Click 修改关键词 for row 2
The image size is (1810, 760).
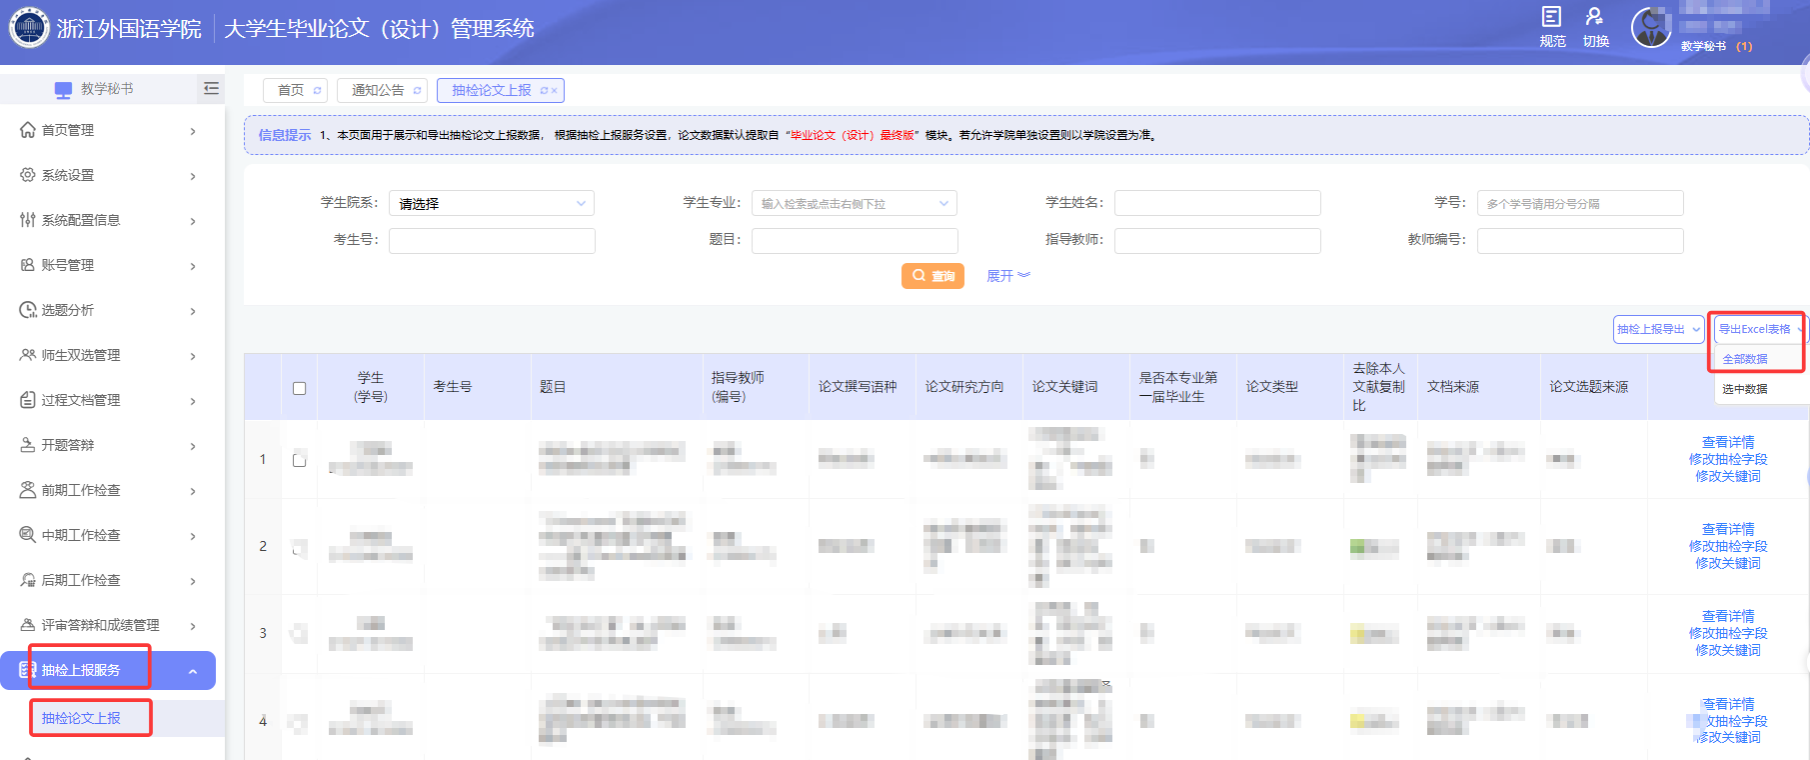coord(1728,563)
